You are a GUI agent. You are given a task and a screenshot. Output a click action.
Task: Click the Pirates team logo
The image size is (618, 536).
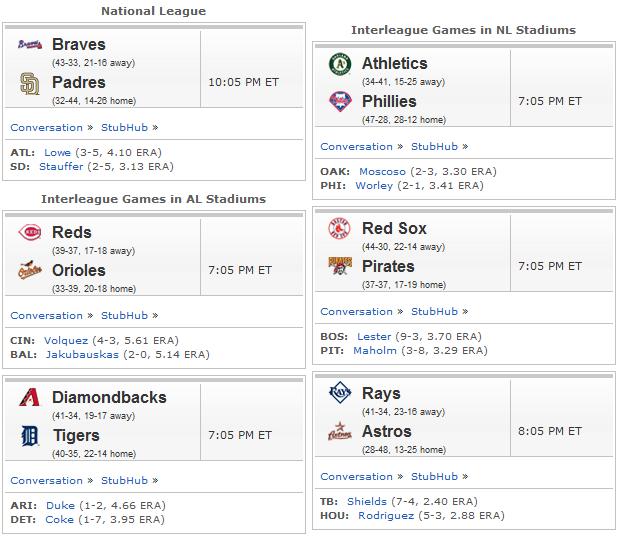340,266
